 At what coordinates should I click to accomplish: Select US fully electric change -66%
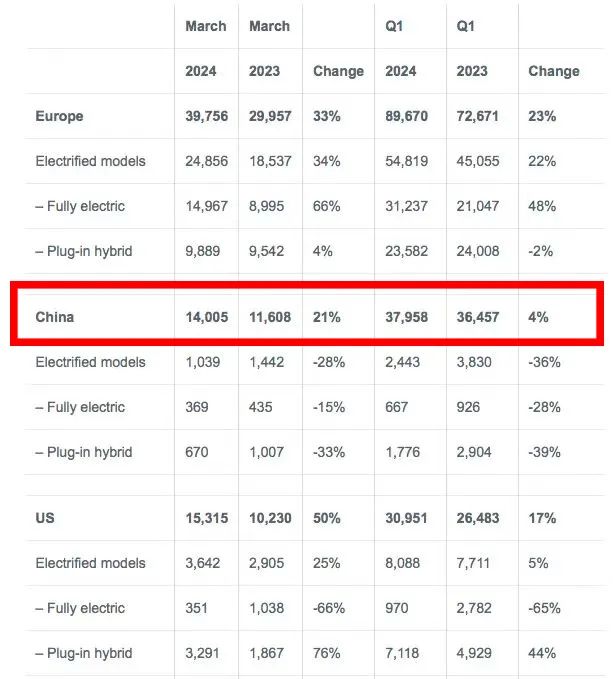coord(329,608)
